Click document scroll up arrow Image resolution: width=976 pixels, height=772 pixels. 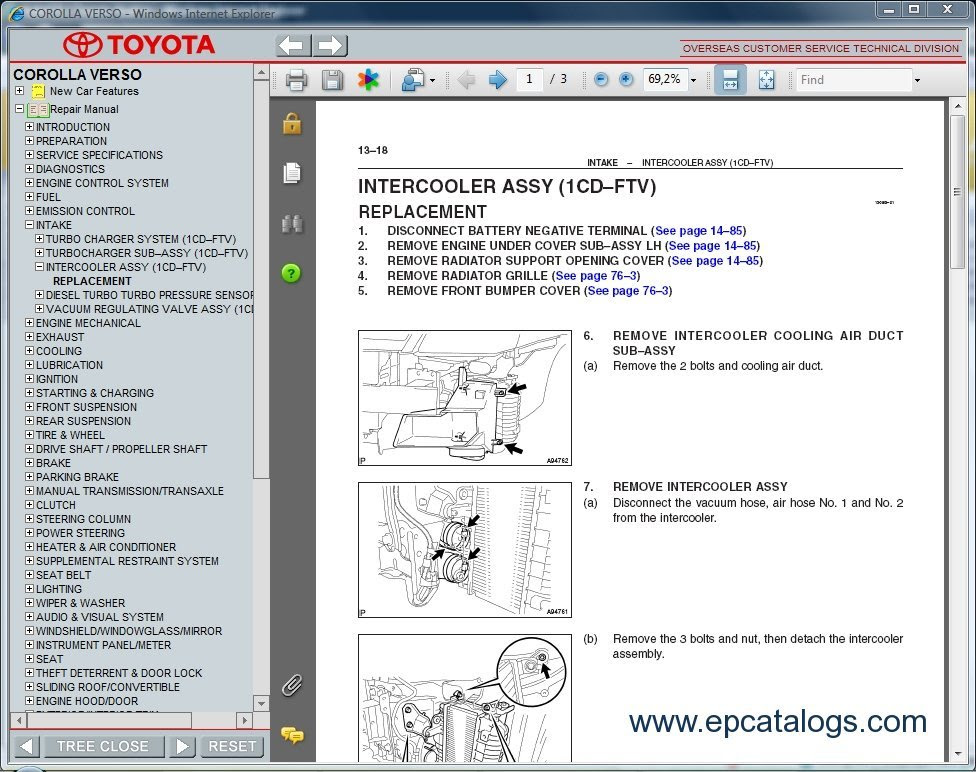957,106
